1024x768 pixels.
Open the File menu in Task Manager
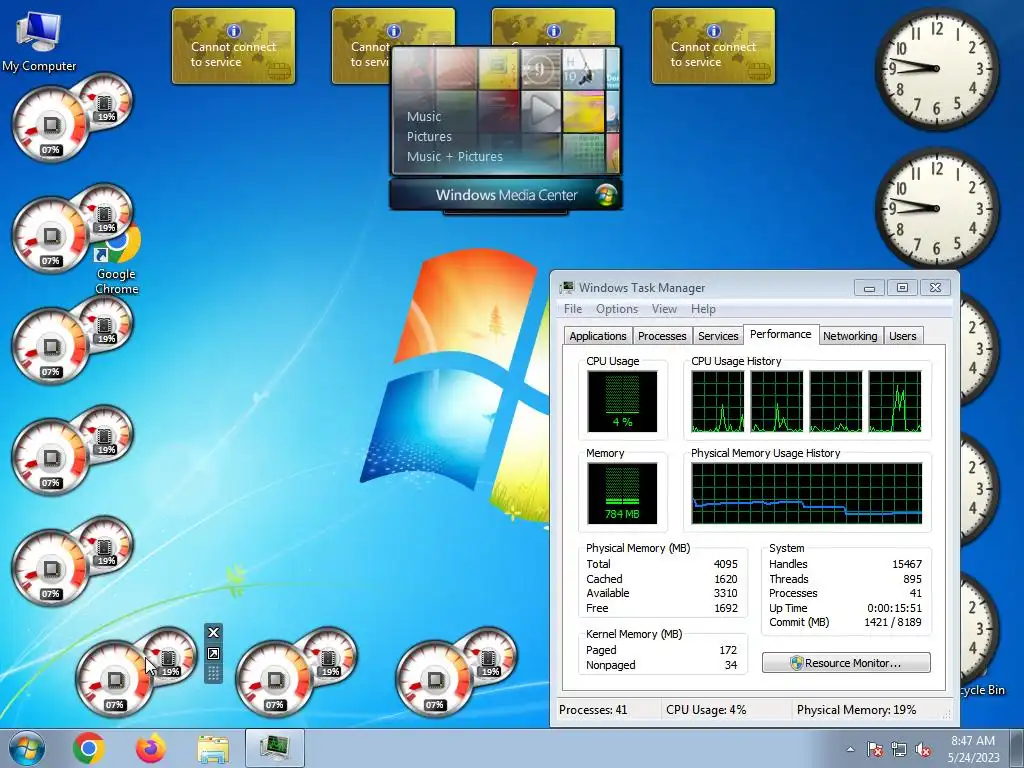pos(573,309)
